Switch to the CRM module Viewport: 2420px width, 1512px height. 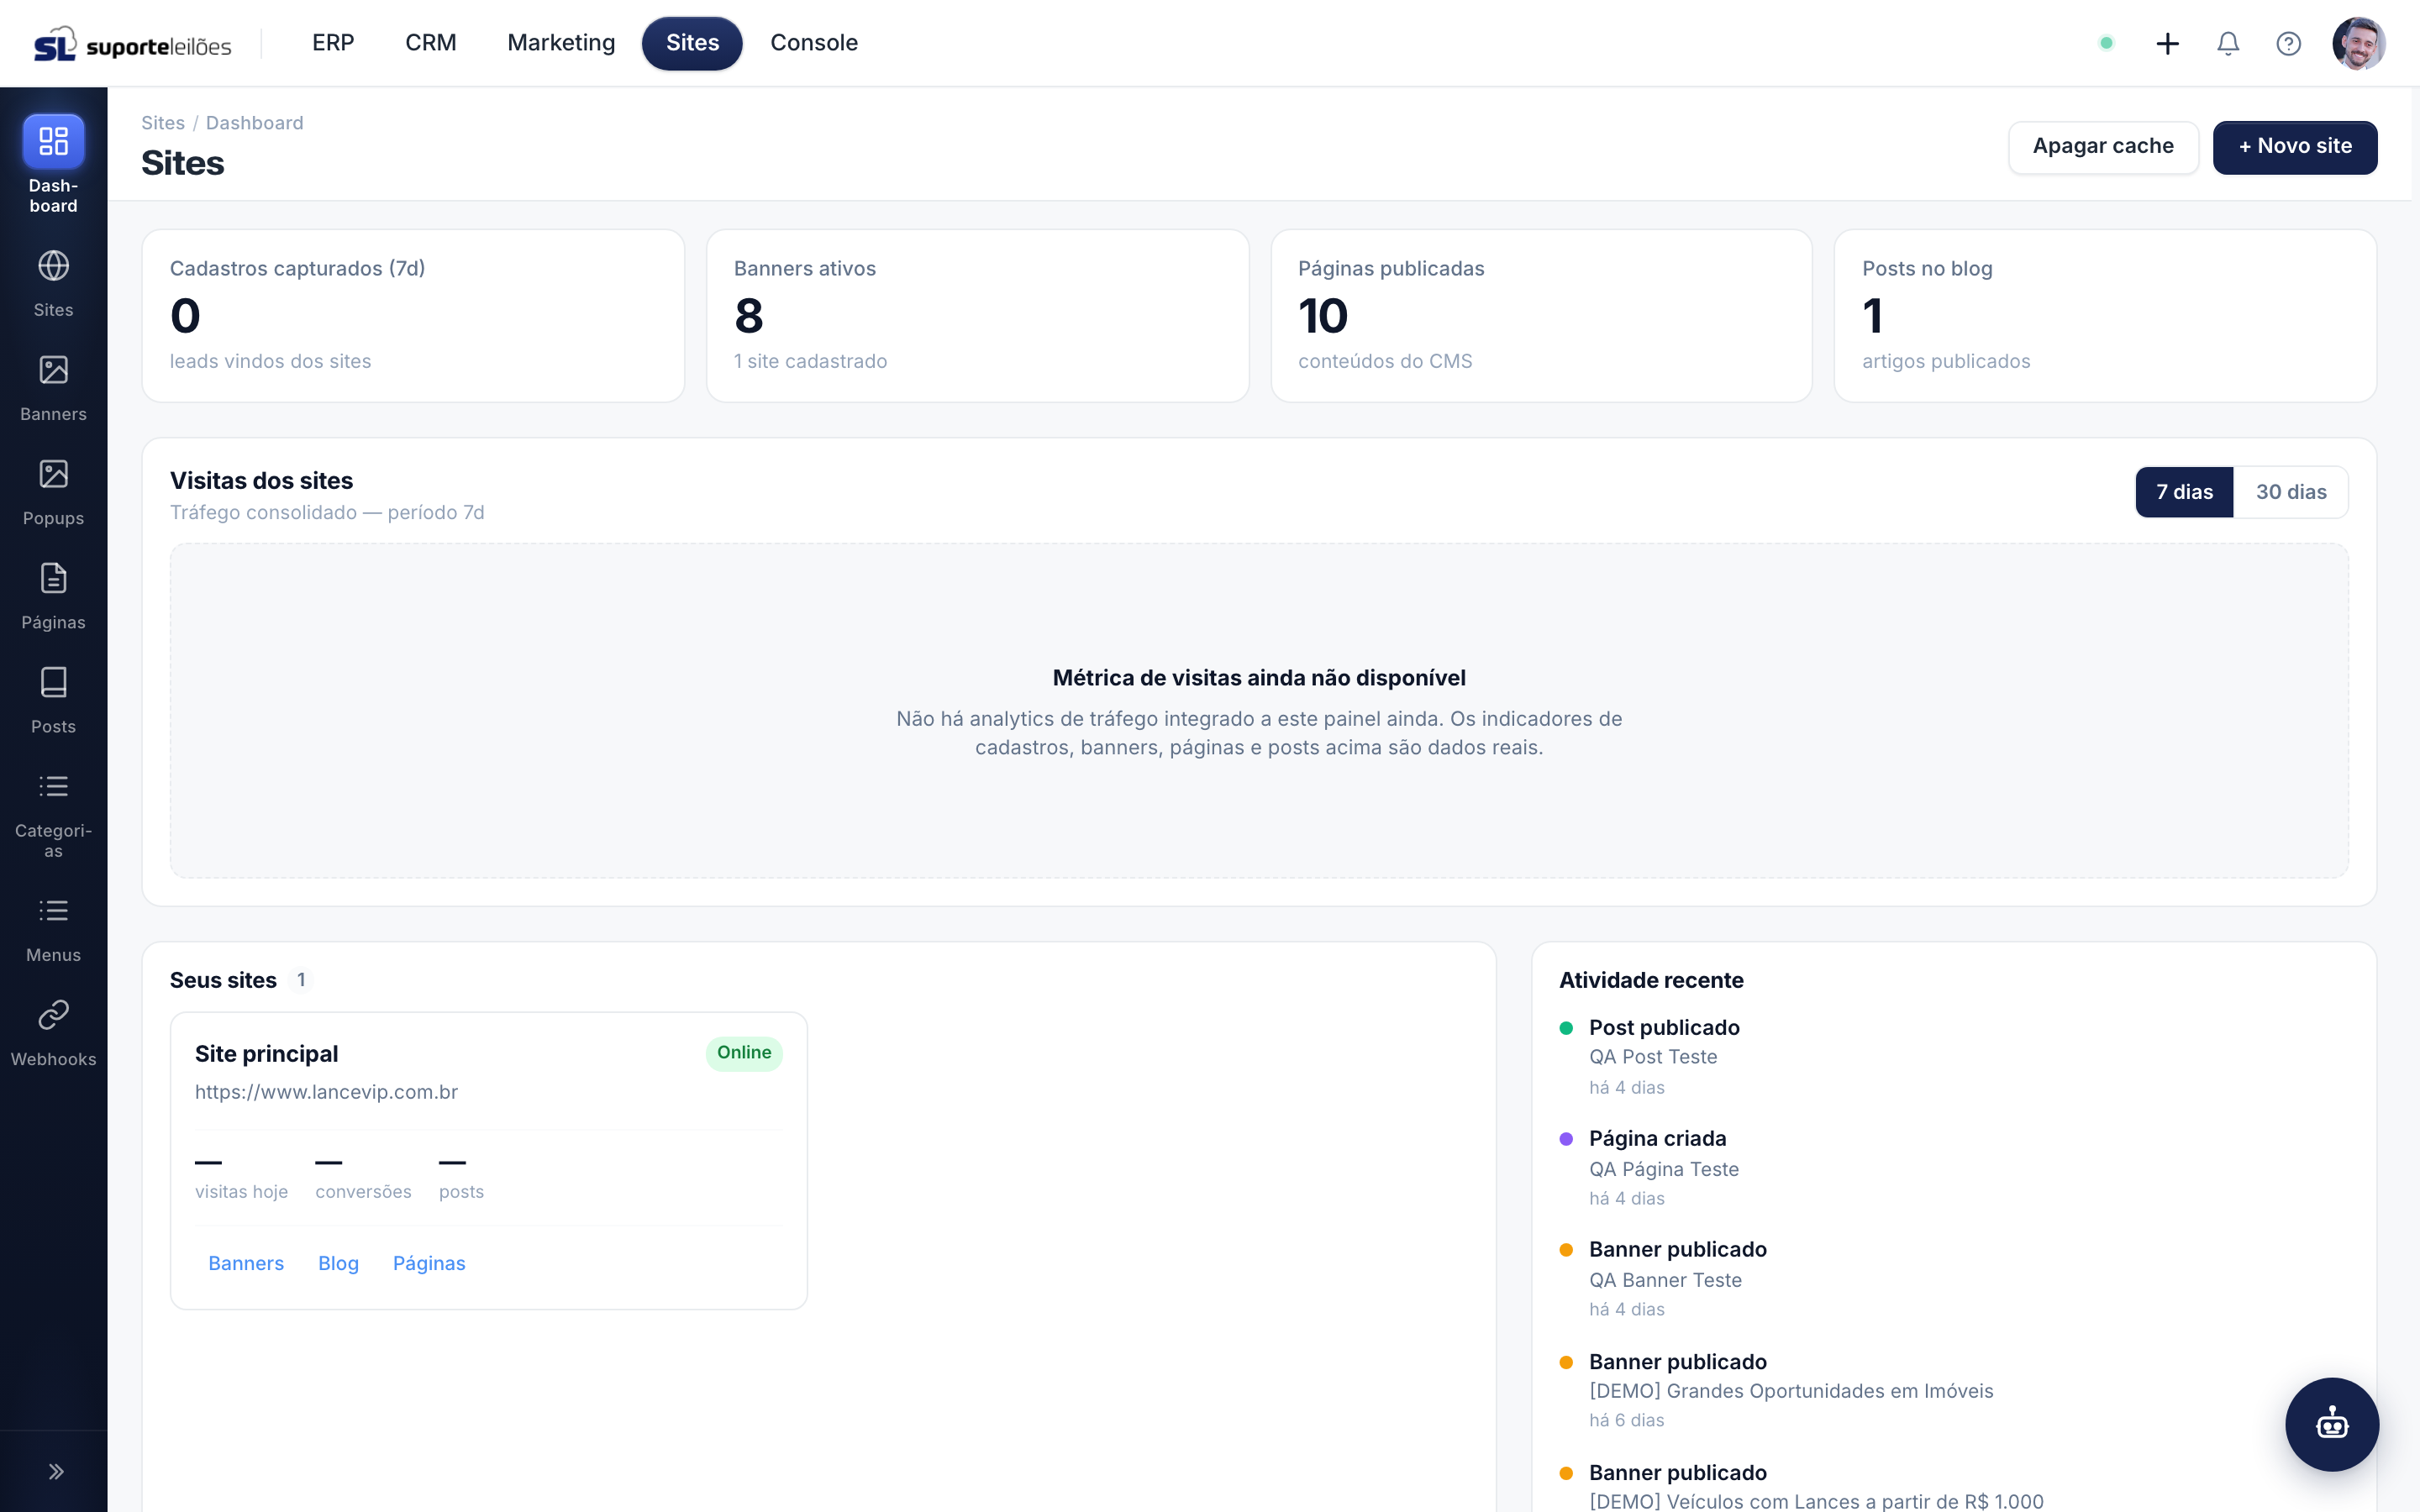click(431, 43)
